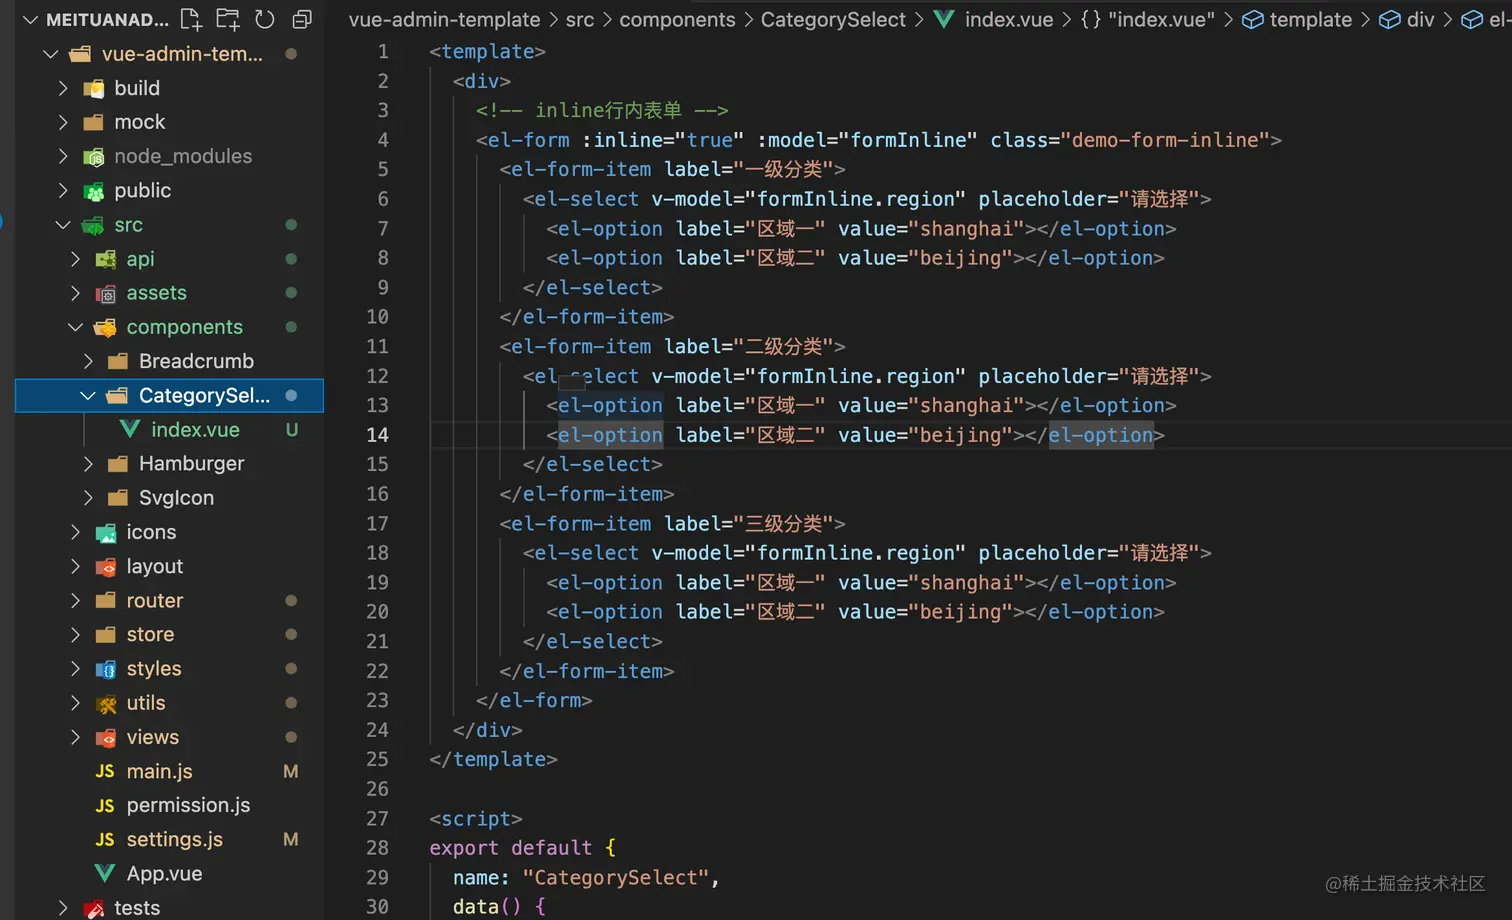Image resolution: width=1512 pixels, height=920 pixels.
Task: Click the Vue file icon beside index.vue in tree
Action: click(x=129, y=429)
